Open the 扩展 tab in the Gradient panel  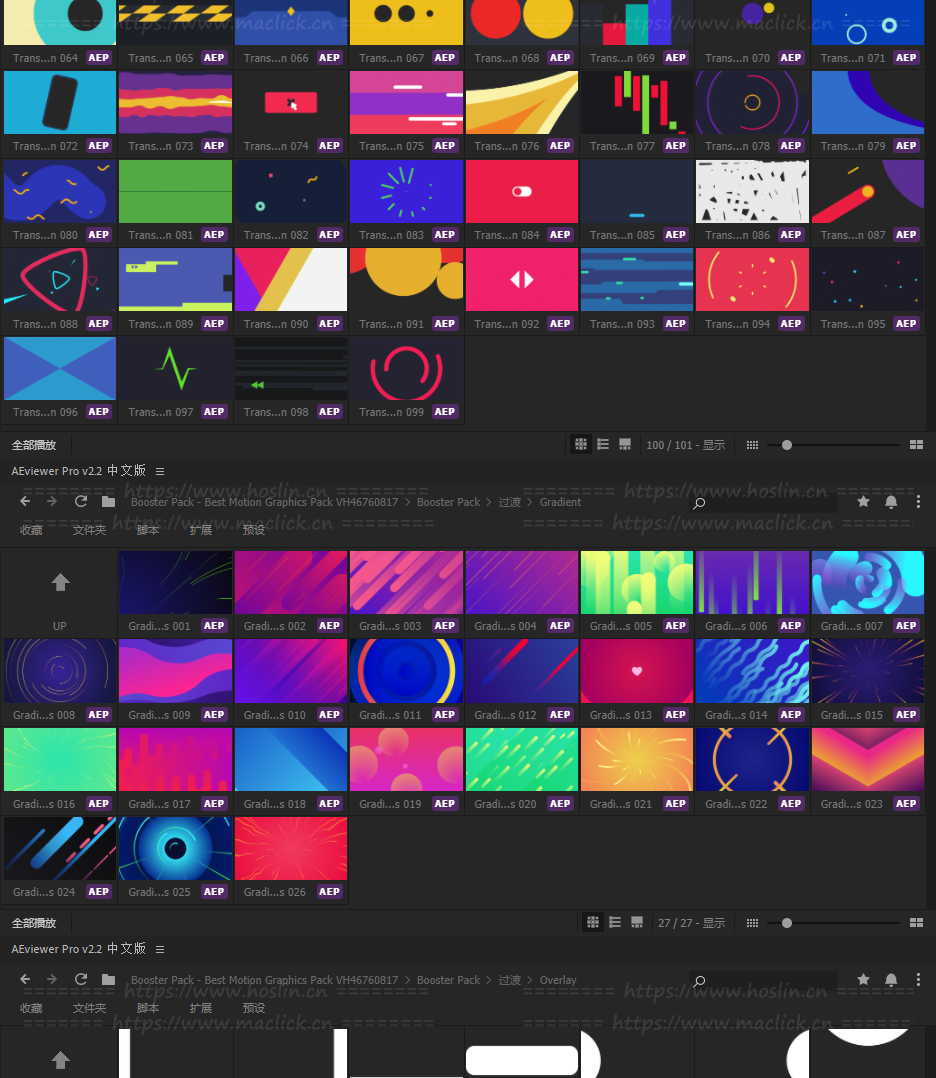pos(201,530)
